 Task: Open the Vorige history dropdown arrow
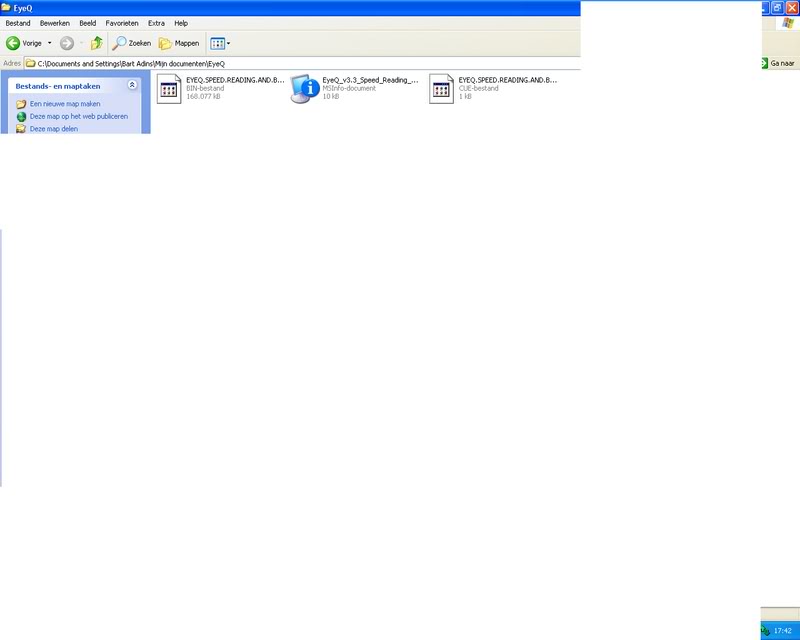tap(50, 43)
